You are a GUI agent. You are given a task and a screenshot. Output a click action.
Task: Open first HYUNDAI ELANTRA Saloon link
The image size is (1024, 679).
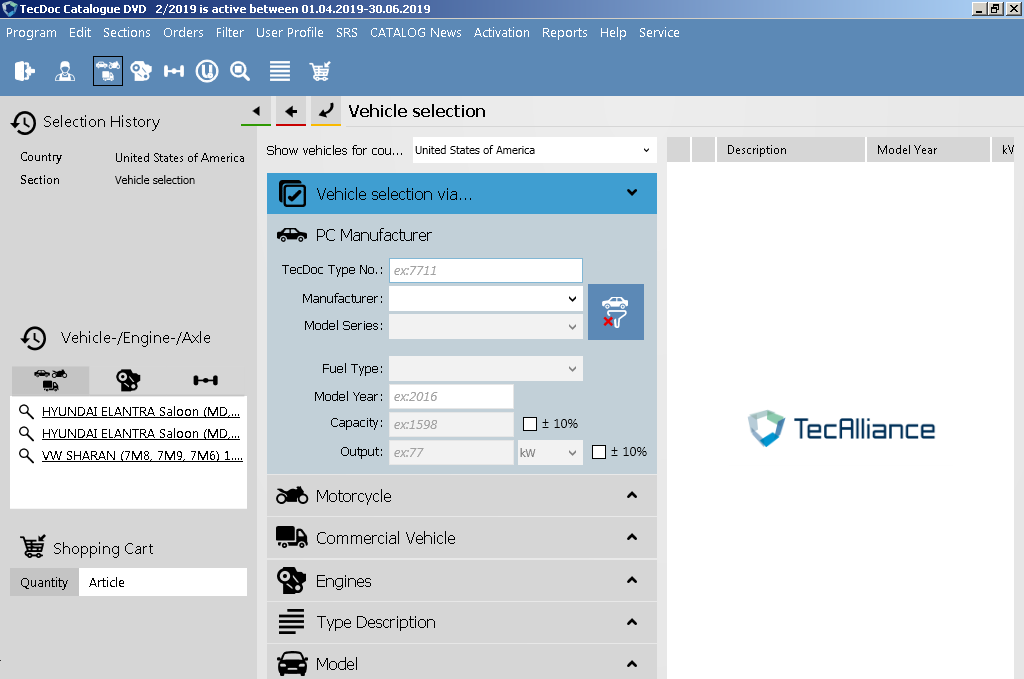point(141,411)
